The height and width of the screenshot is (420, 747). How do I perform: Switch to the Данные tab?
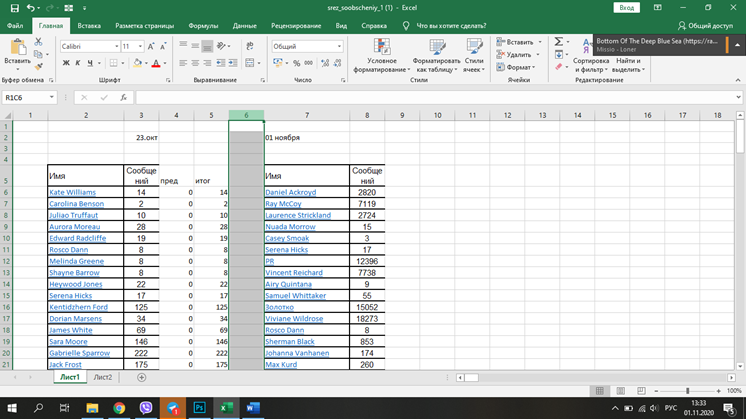[x=245, y=26]
